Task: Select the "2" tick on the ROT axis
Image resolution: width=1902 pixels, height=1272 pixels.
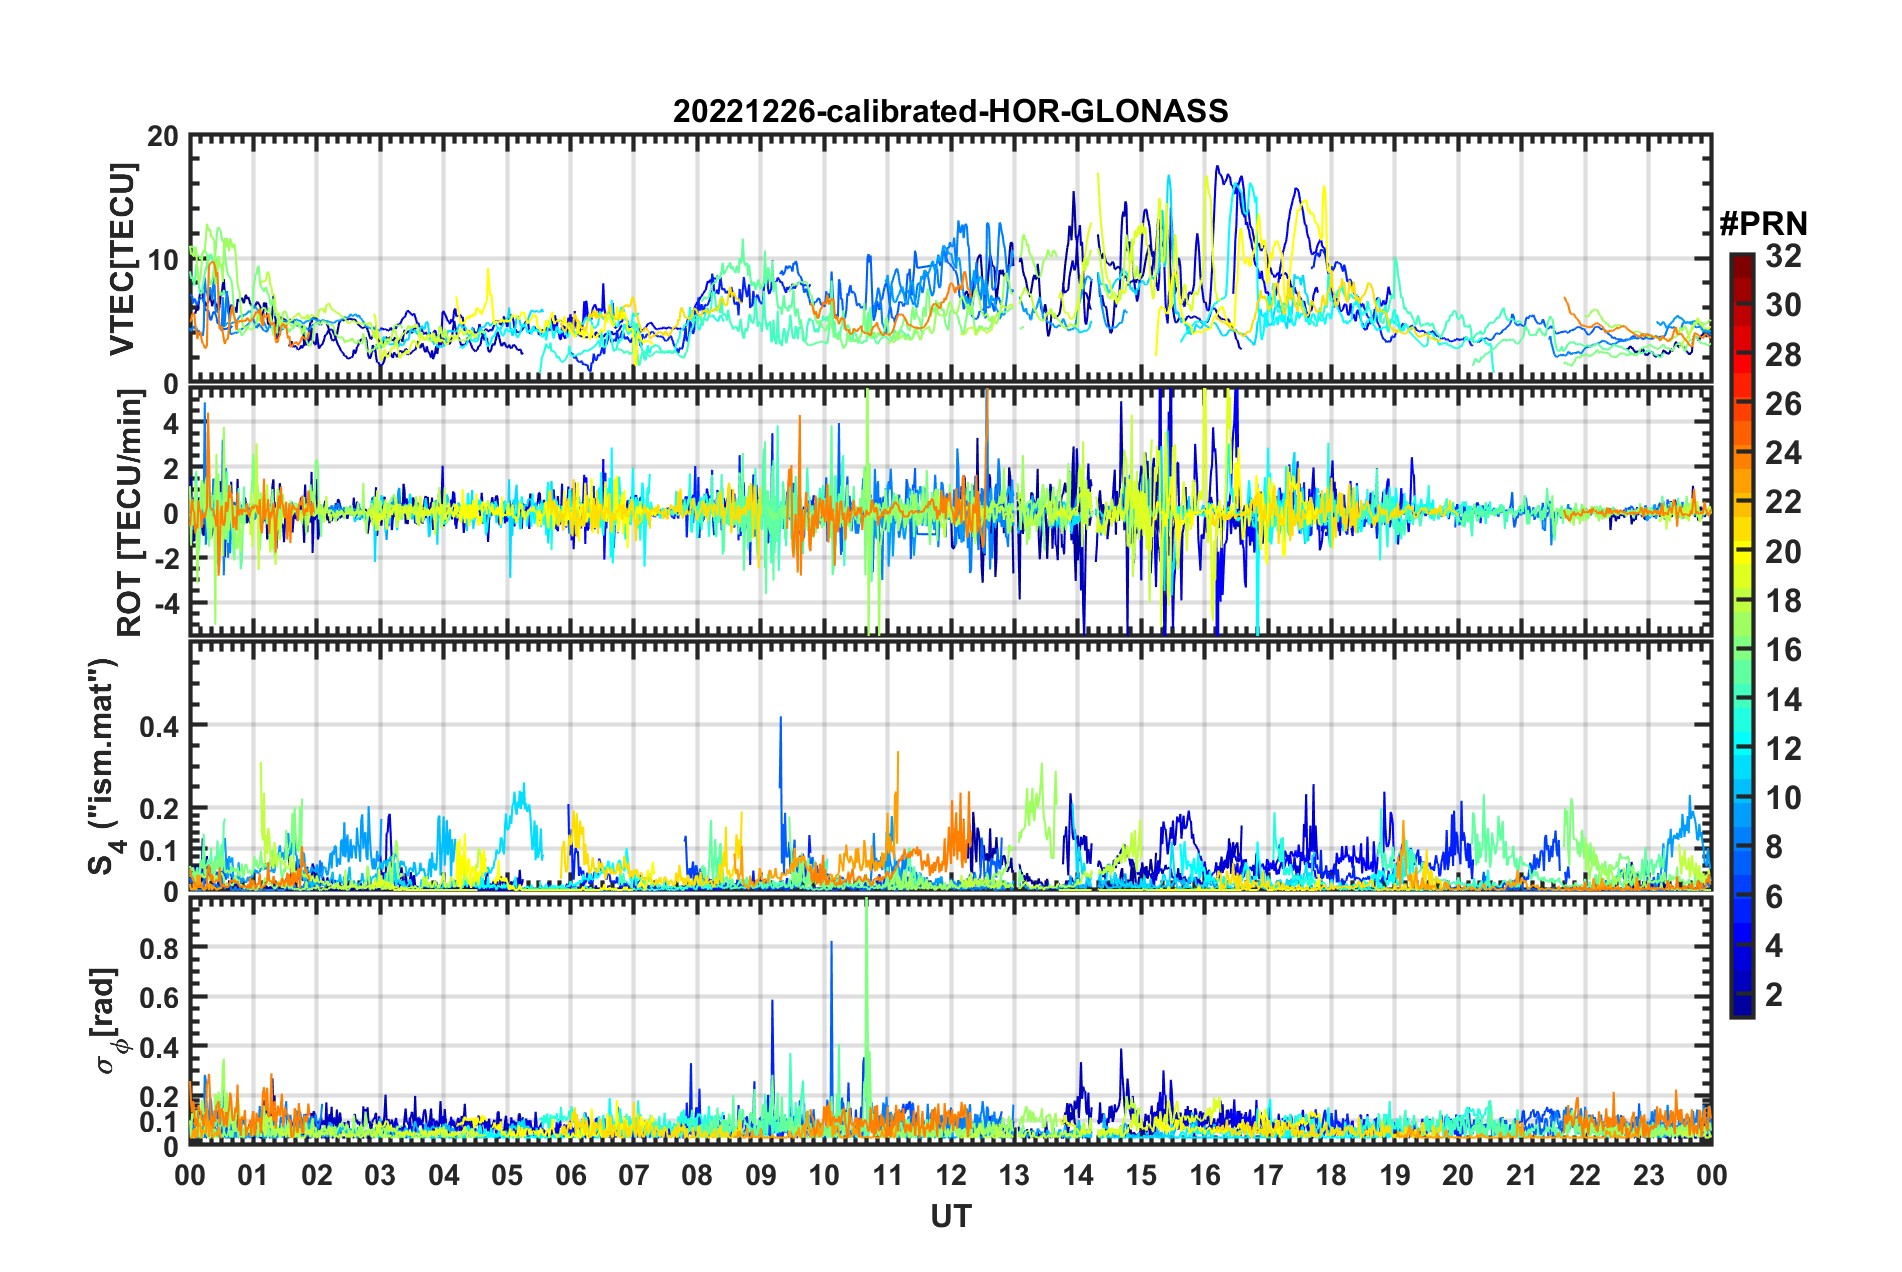Action: point(170,469)
